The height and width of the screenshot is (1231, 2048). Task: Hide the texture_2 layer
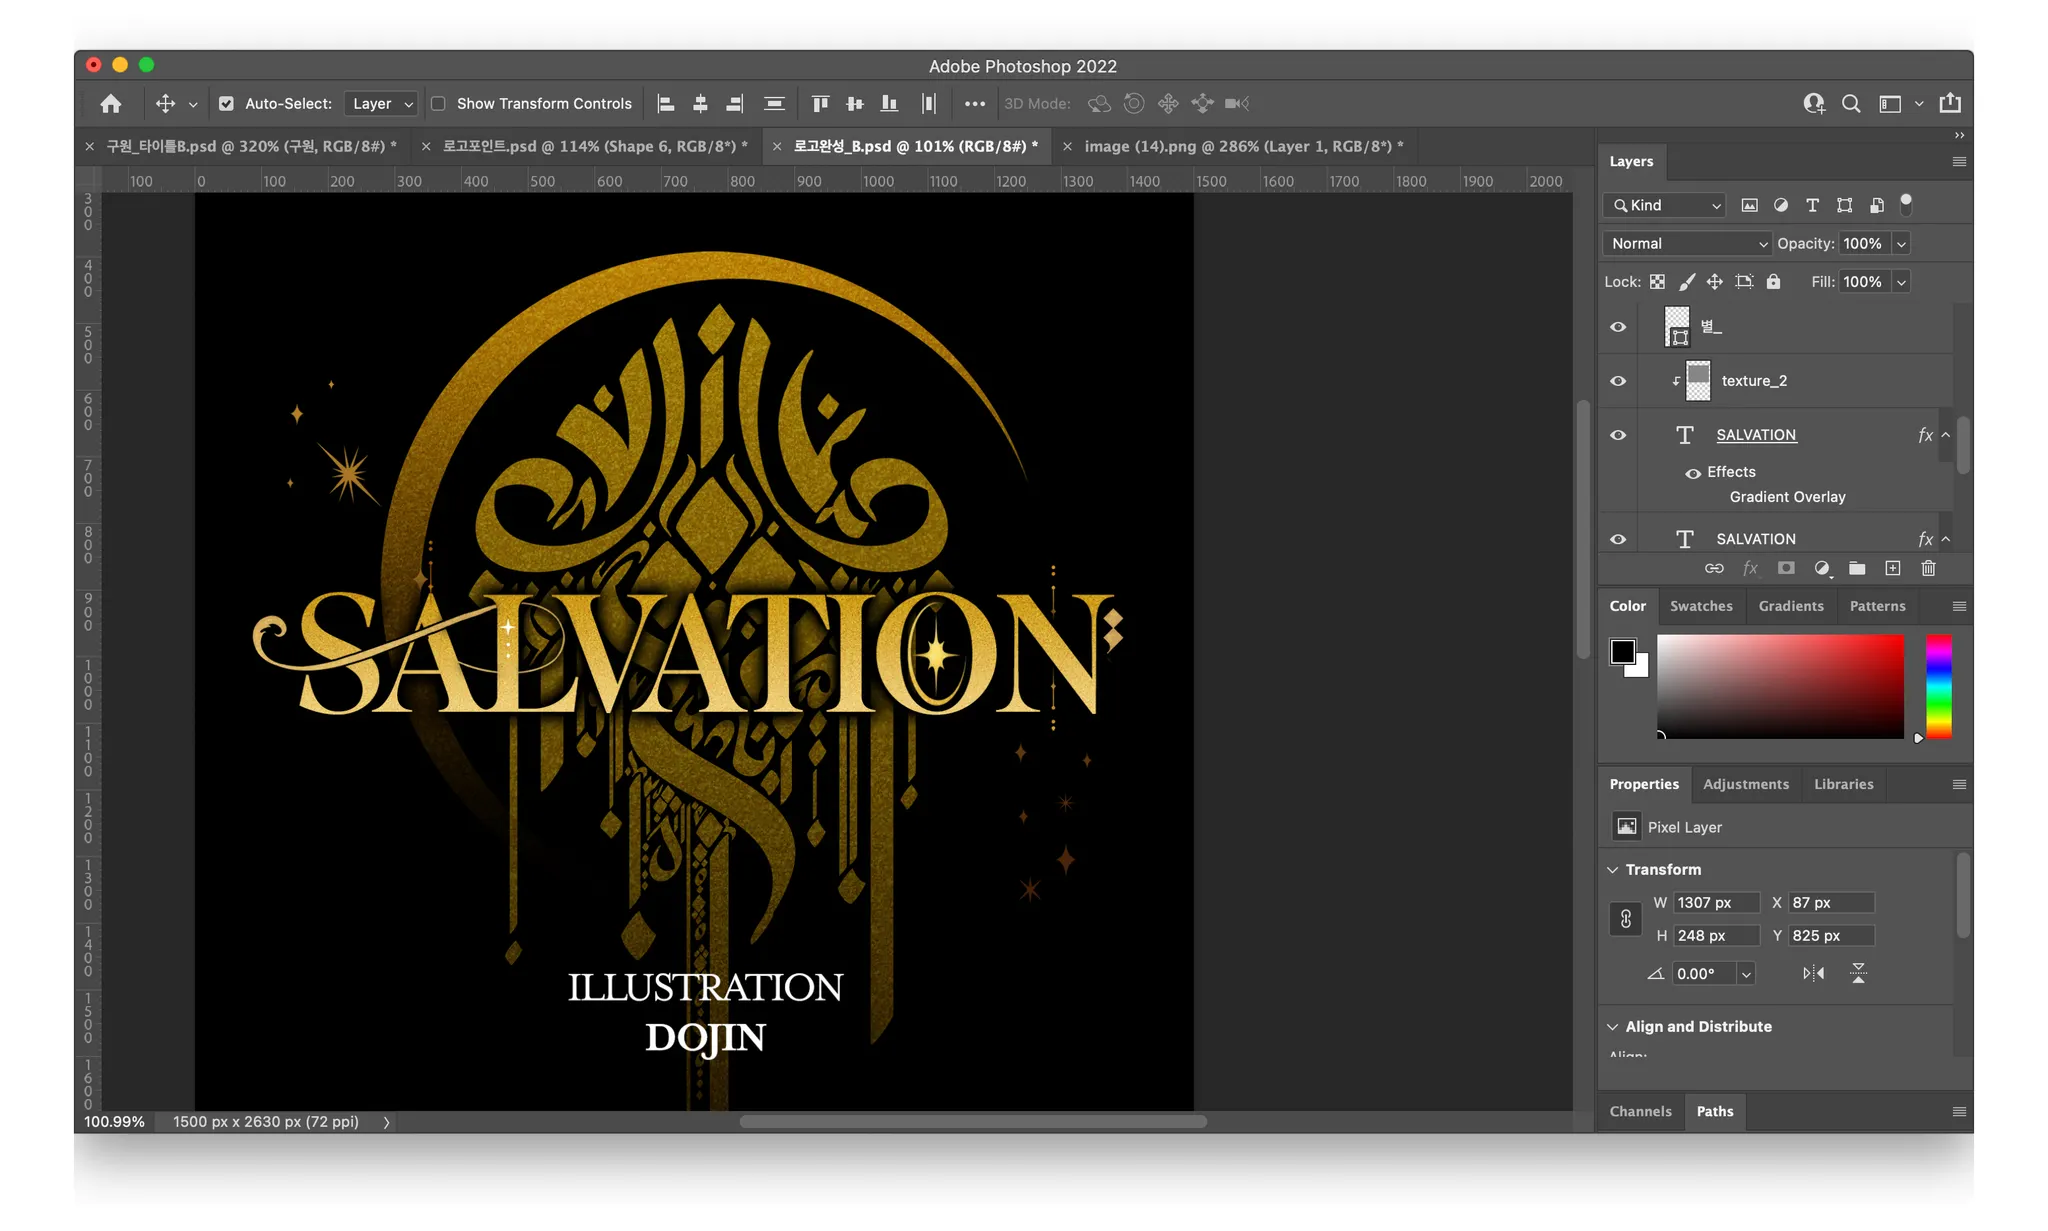click(x=1618, y=381)
